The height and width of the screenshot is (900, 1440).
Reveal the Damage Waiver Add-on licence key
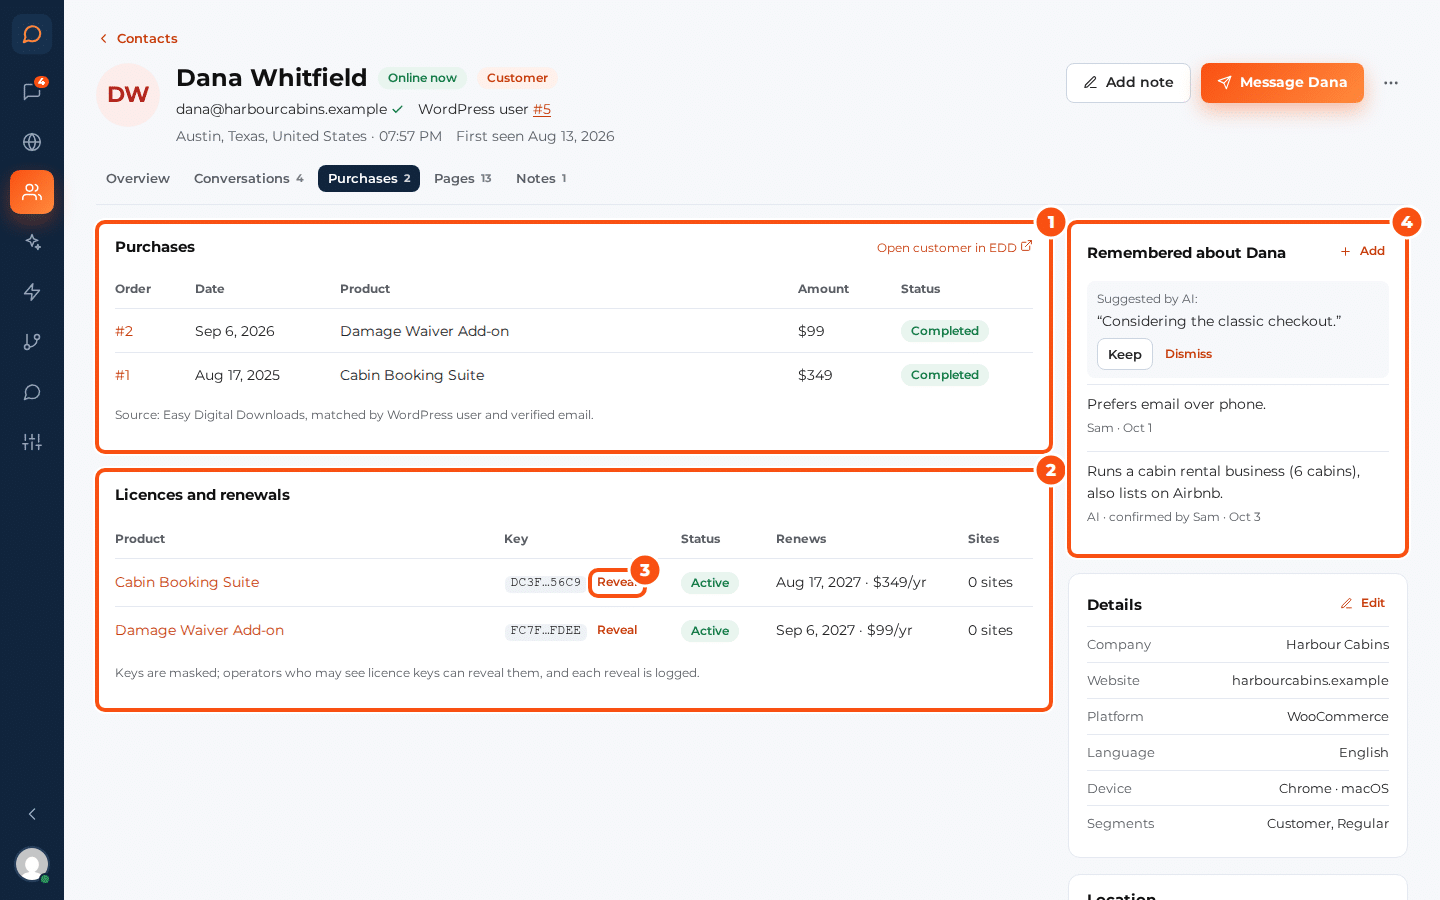[x=617, y=630]
